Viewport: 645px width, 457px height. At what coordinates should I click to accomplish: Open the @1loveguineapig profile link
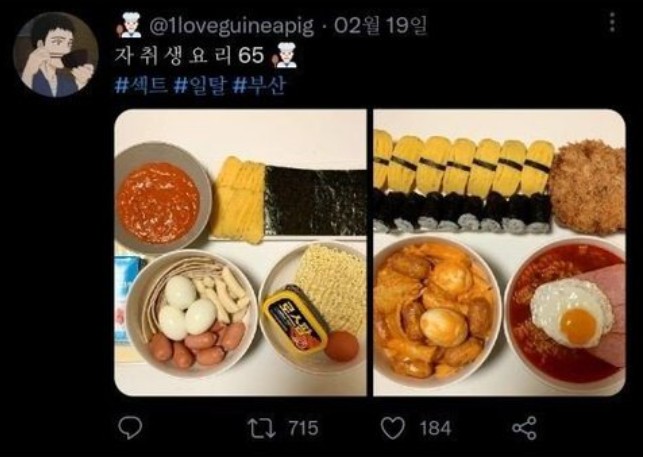click(x=231, y=26)
